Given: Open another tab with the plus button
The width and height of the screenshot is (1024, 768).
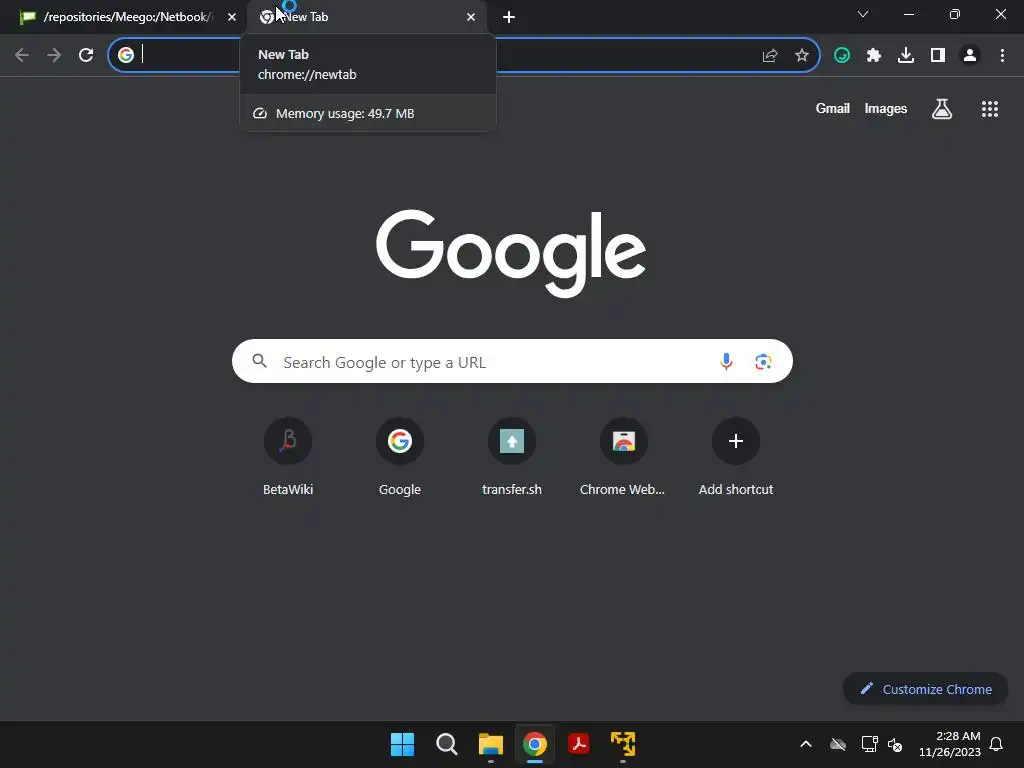Looking at the screenshot, I should point(509,17).
